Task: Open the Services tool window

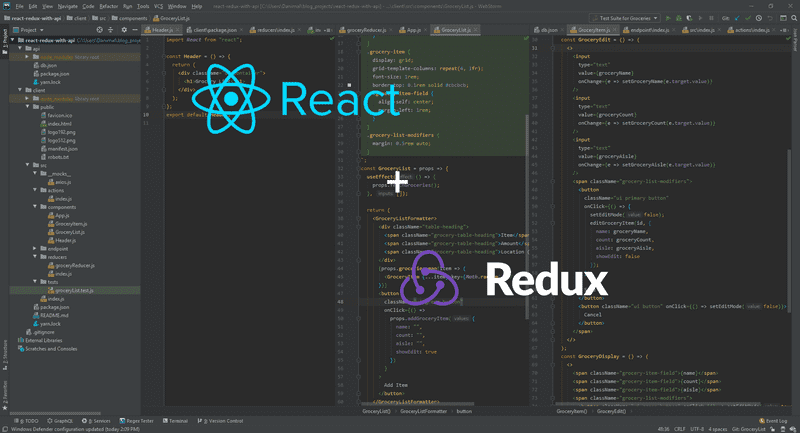Action: pos(96,421)
